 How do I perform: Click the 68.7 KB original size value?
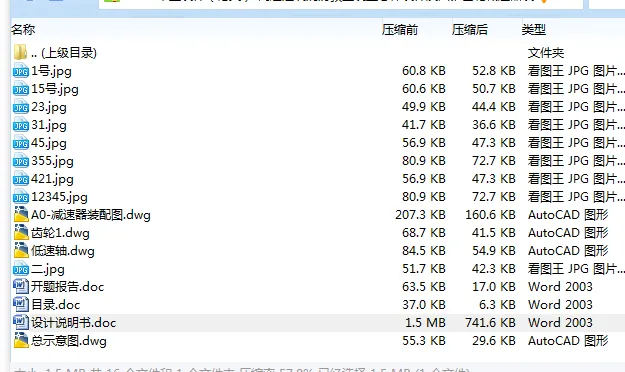pos(424,232)
